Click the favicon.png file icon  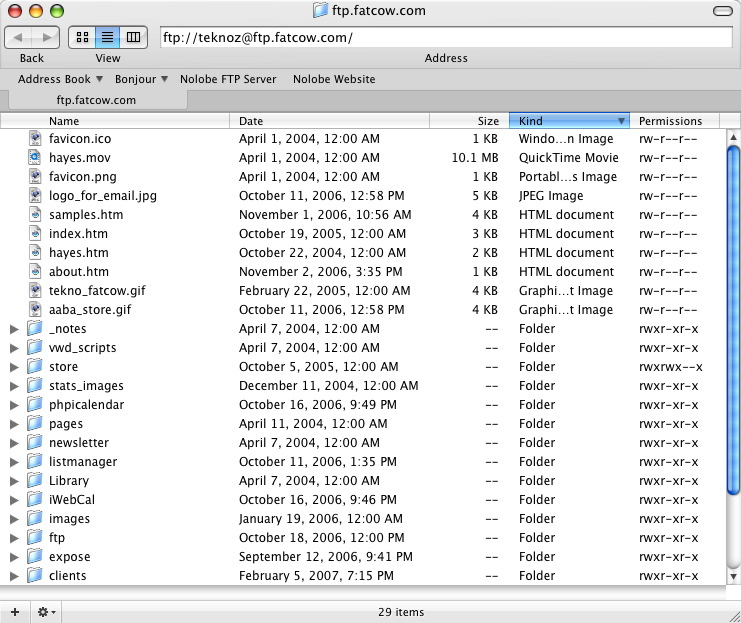point(35,176)
